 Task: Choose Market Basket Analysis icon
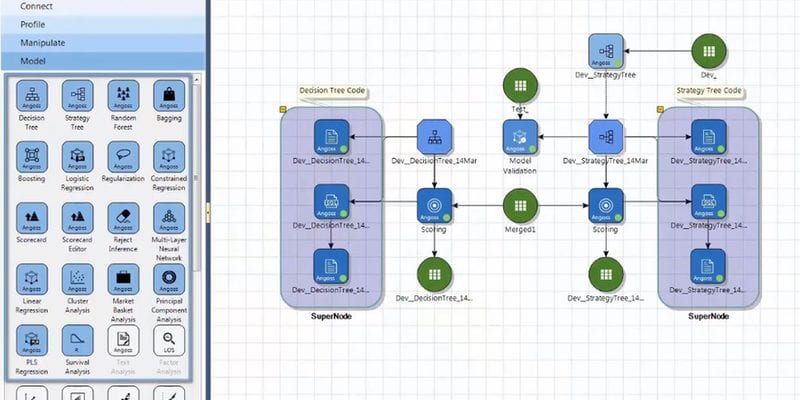[x=123, y=279]
